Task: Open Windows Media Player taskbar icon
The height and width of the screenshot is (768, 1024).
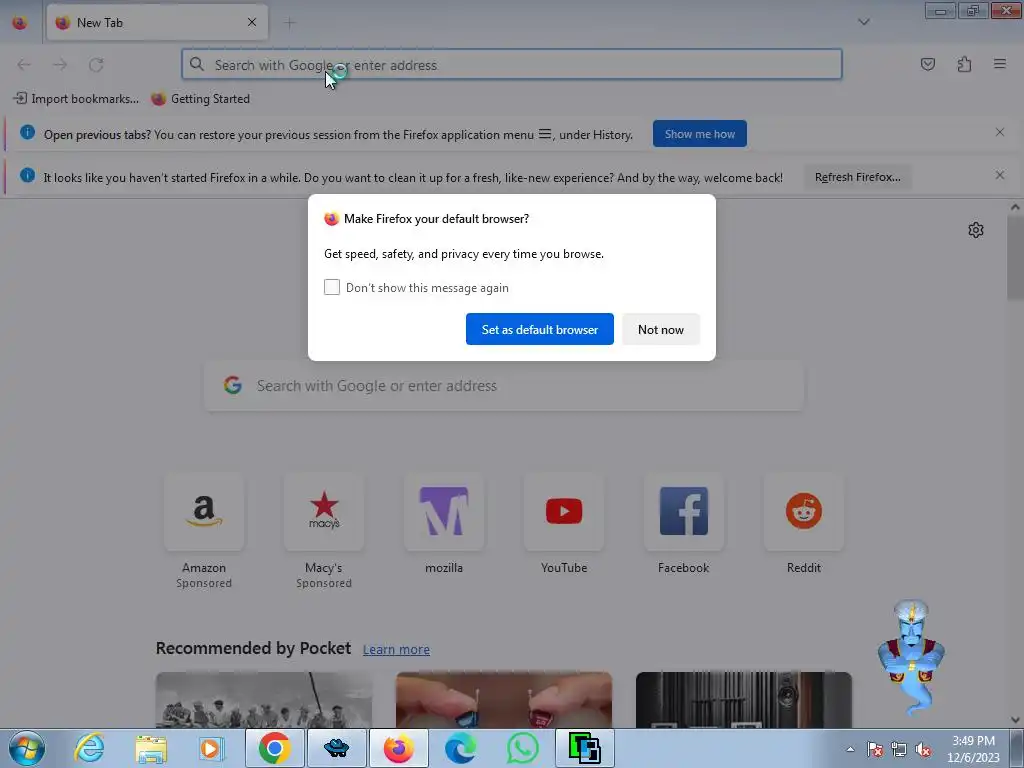Action: pos(212,748)
